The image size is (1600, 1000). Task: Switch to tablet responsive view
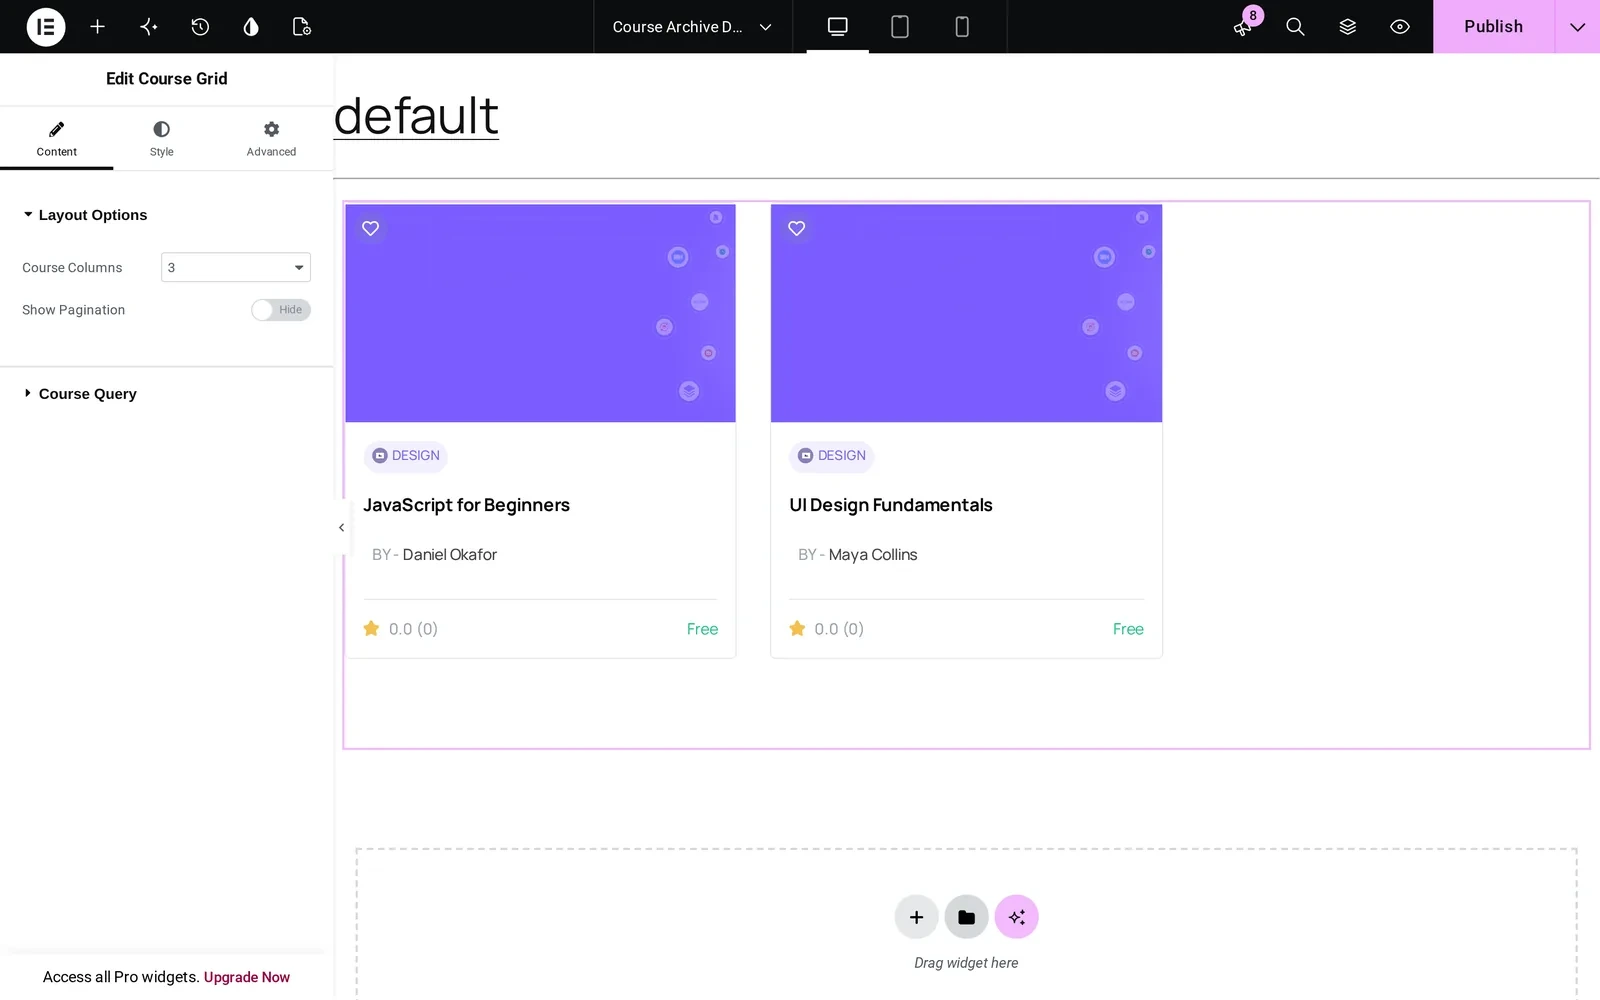900,27
